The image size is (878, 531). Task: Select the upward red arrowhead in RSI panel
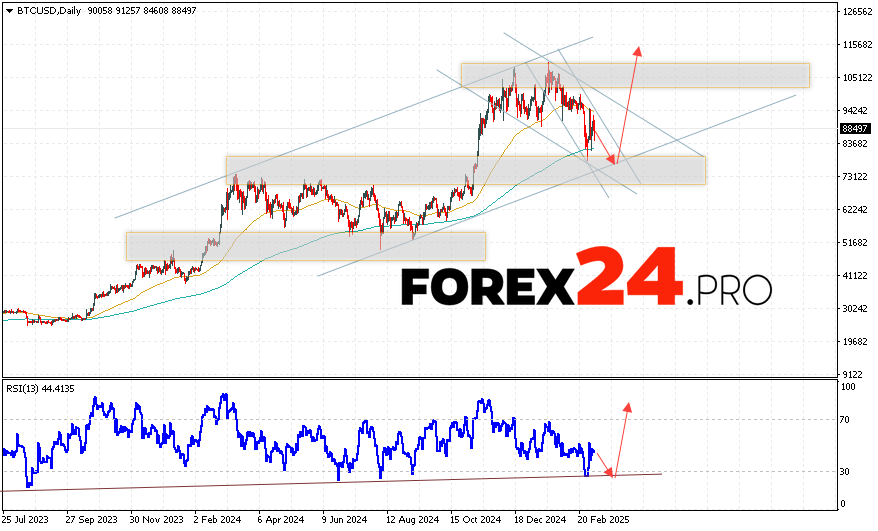pos(628,407)
